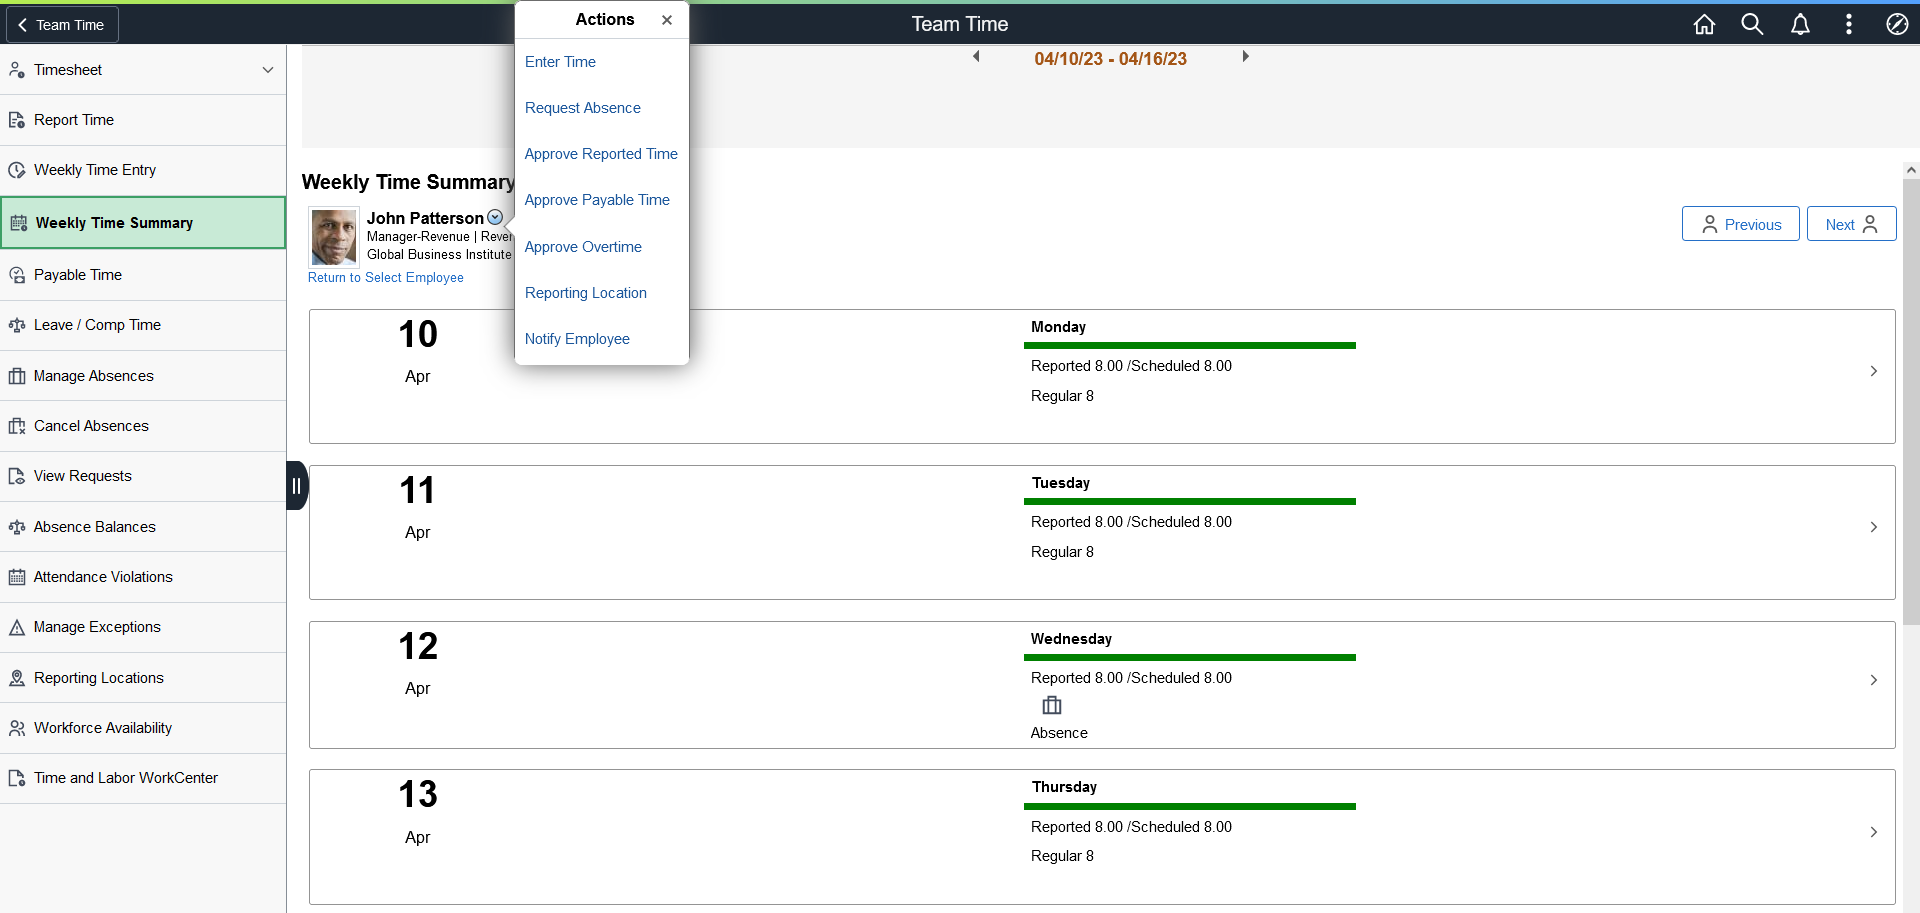Click the NavBar compass icon

click(x=1897, y=24)
